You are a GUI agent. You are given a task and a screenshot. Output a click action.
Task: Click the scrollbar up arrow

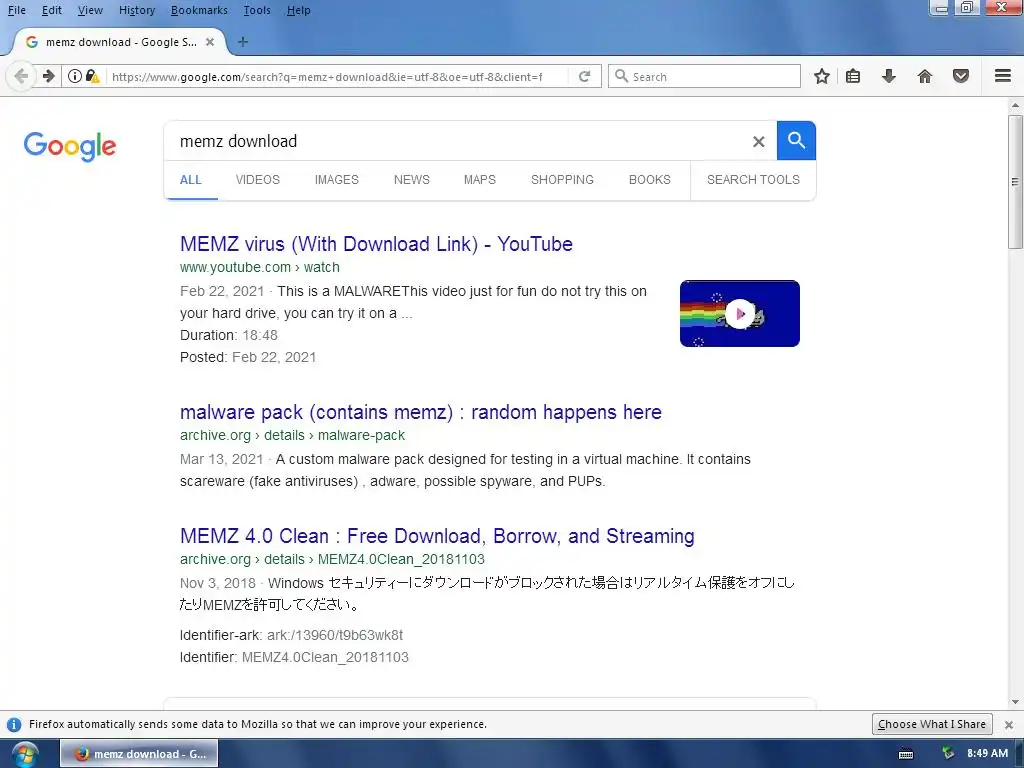tap(1015, 105)
